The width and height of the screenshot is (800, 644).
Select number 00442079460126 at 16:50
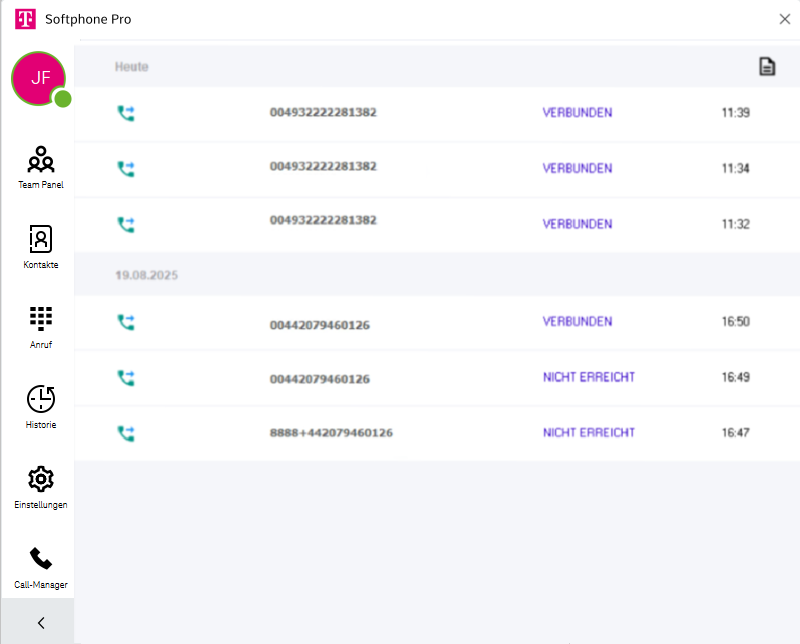[x=319, y=324]
